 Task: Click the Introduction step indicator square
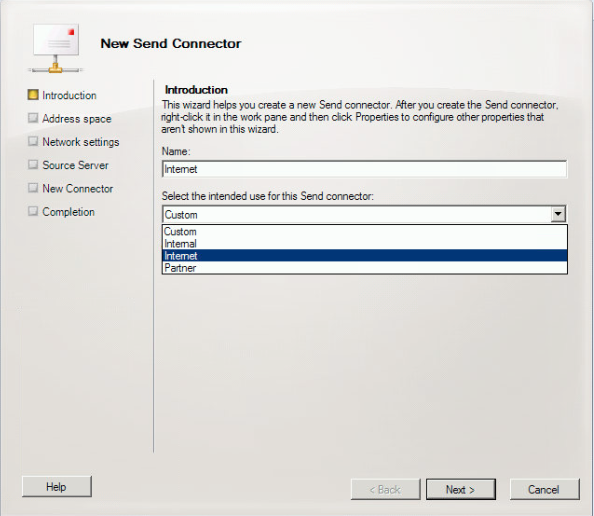33,95
